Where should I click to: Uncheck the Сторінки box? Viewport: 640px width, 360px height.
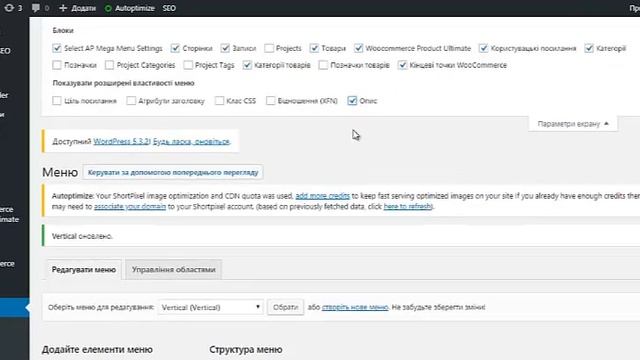tap(175, 48)
